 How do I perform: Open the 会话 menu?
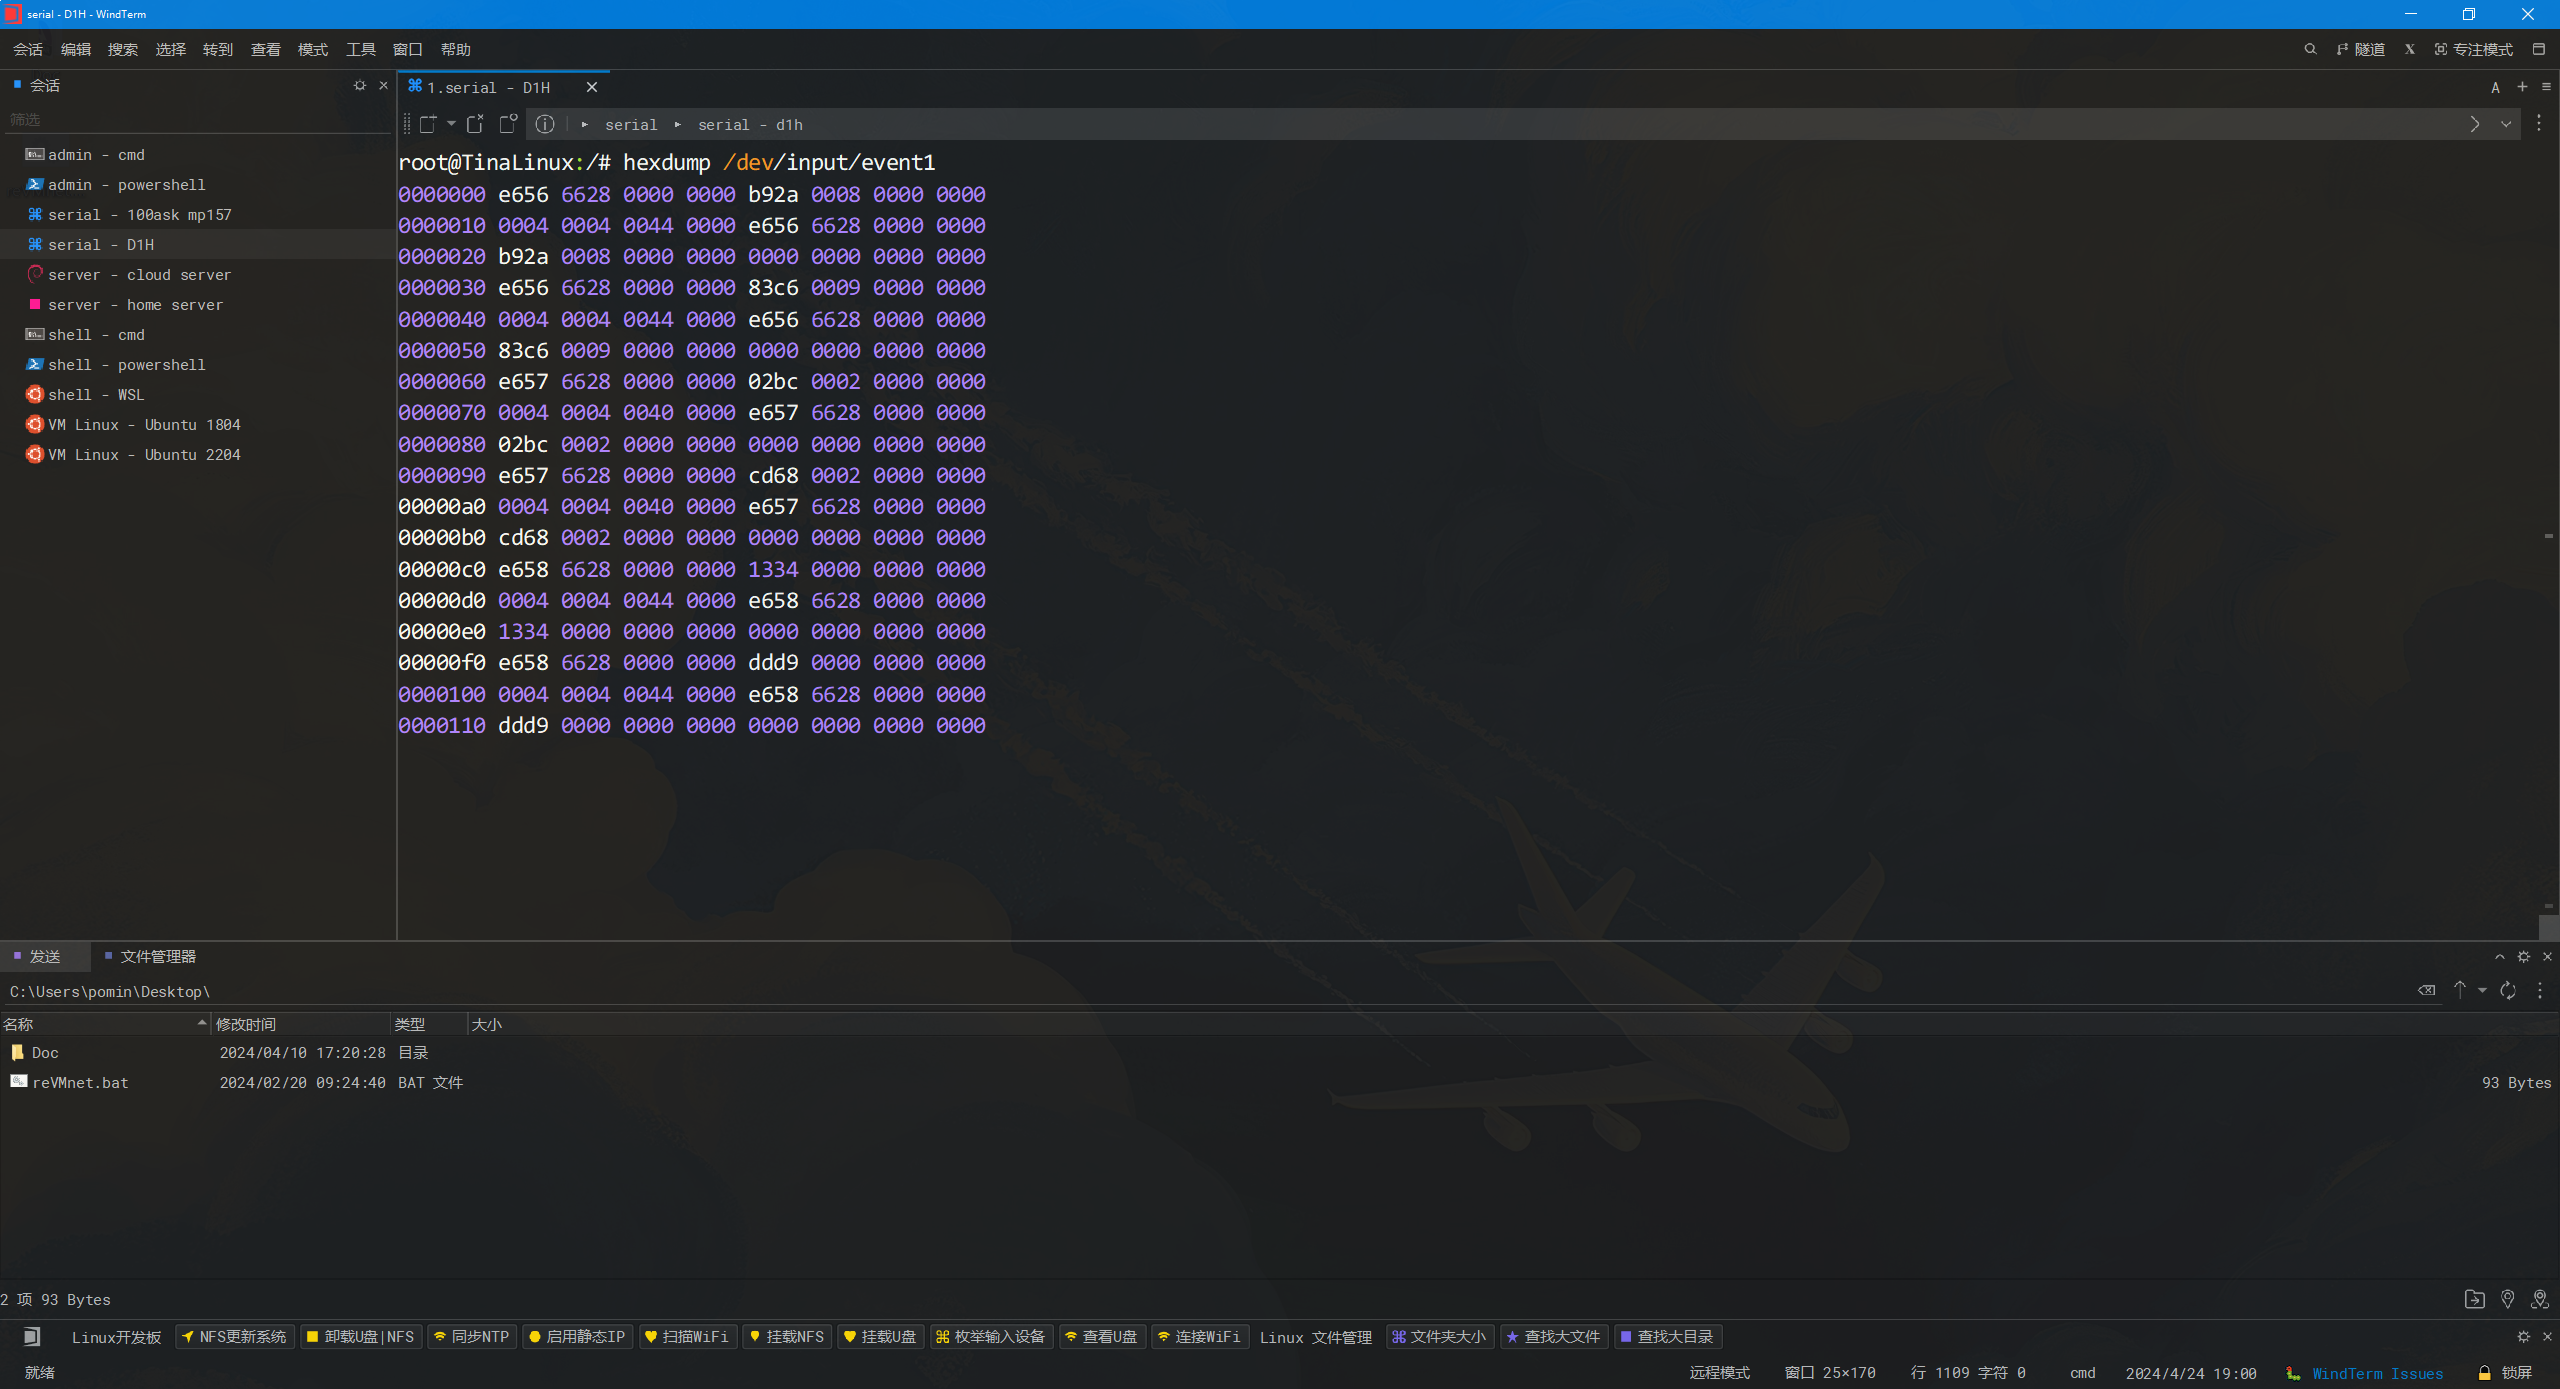pyautogui.click(x=28, y=49)
